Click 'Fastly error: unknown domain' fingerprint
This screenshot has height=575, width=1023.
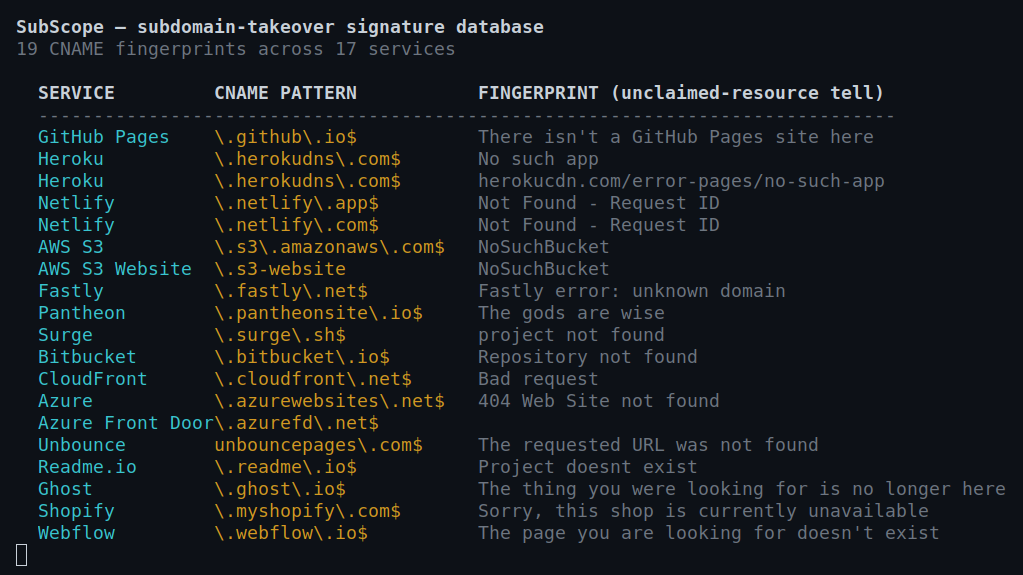(x=632, y=291)
